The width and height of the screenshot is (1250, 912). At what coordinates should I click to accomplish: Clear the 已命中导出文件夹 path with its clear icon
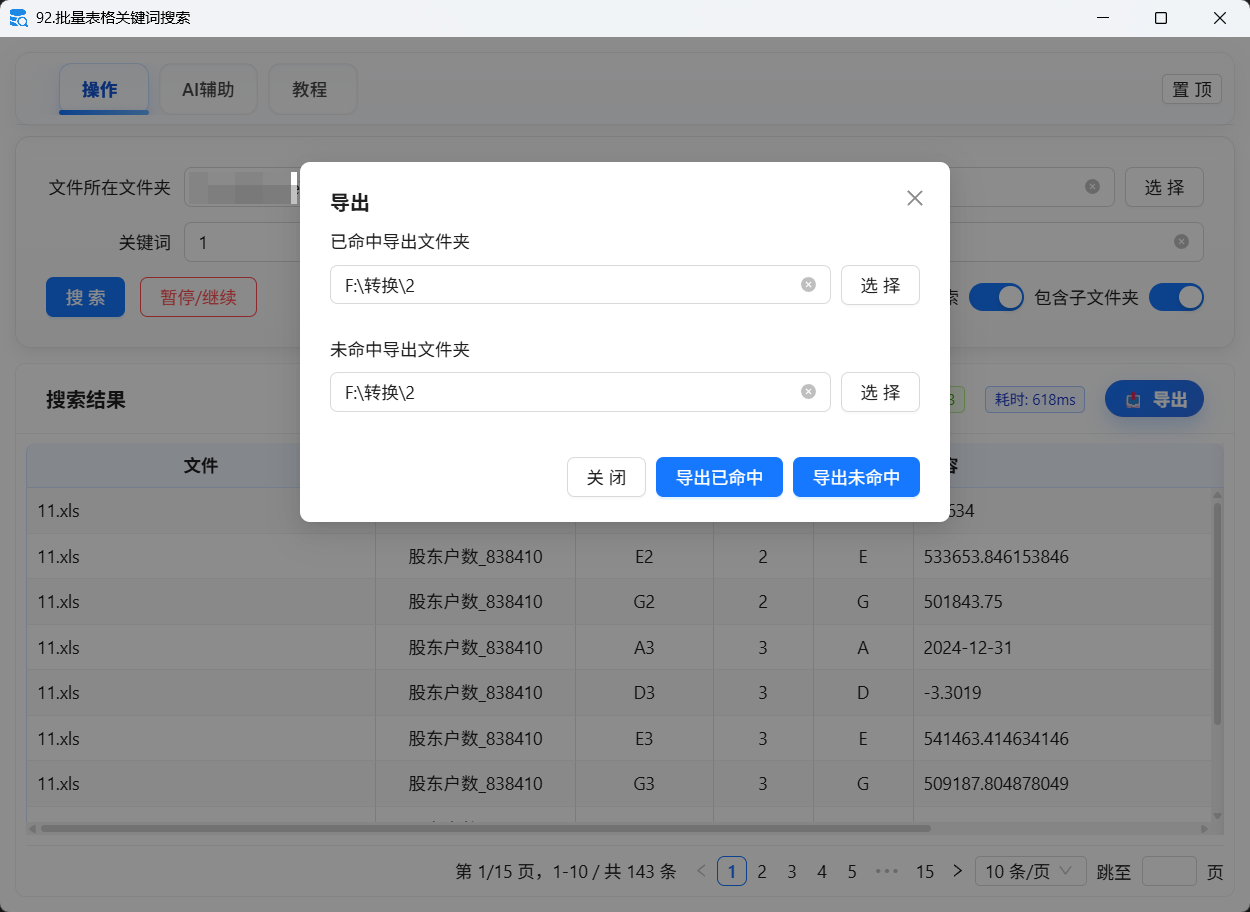(808, 284)
